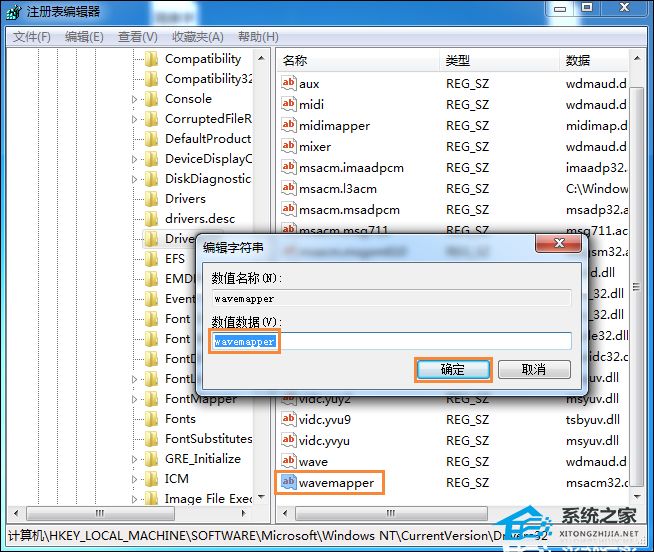Screen dimensions: 654x552
Task: Open the 收藏夹(A) menu
Action: pyautogui.click(x=198, y=37)
